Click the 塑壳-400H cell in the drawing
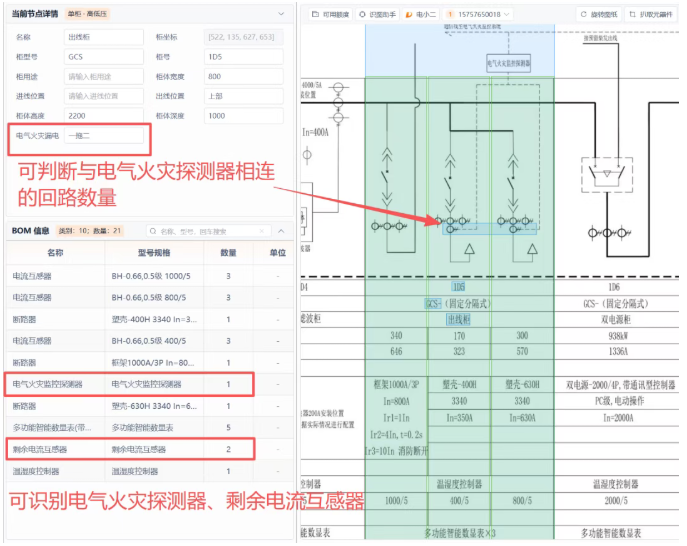 [x=459, y=385]
